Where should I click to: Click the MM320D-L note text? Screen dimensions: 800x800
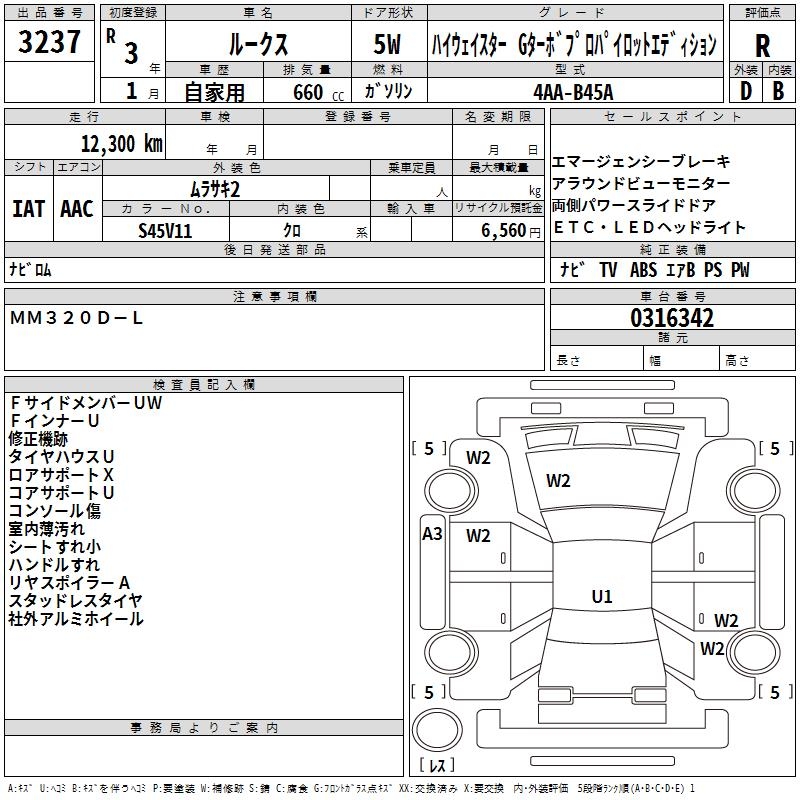point(77,317)
